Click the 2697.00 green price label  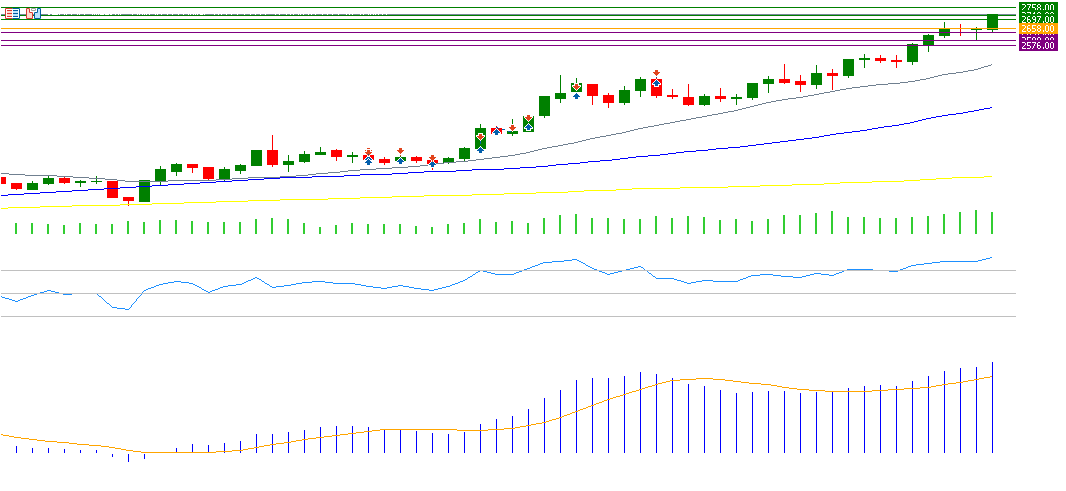point(1037,19)
